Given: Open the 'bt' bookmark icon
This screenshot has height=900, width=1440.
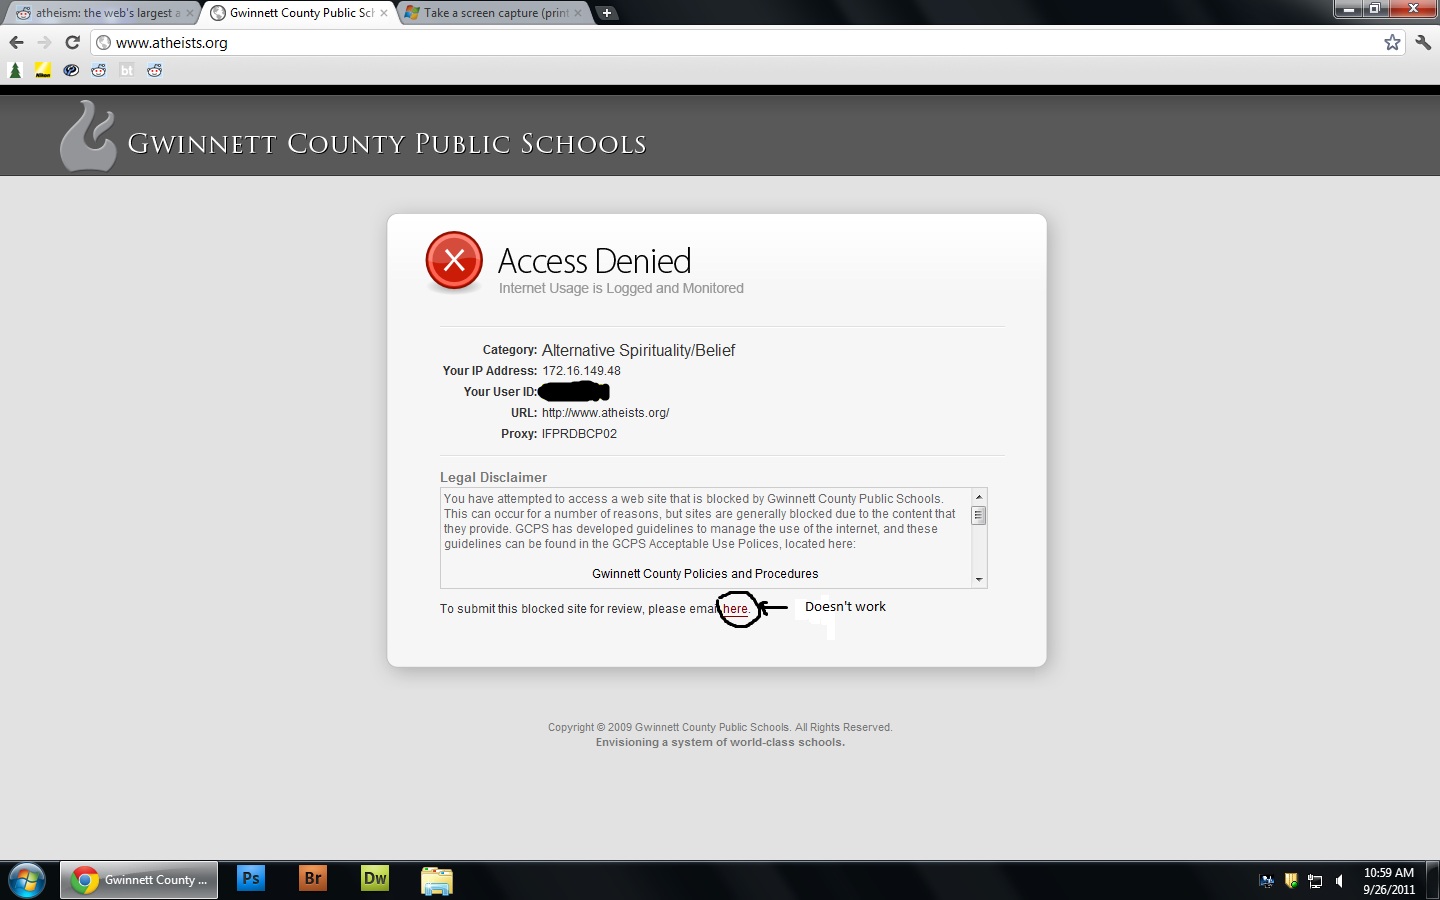Looking at the screenshot, I should pyautogui.click(x=127, y=70).
